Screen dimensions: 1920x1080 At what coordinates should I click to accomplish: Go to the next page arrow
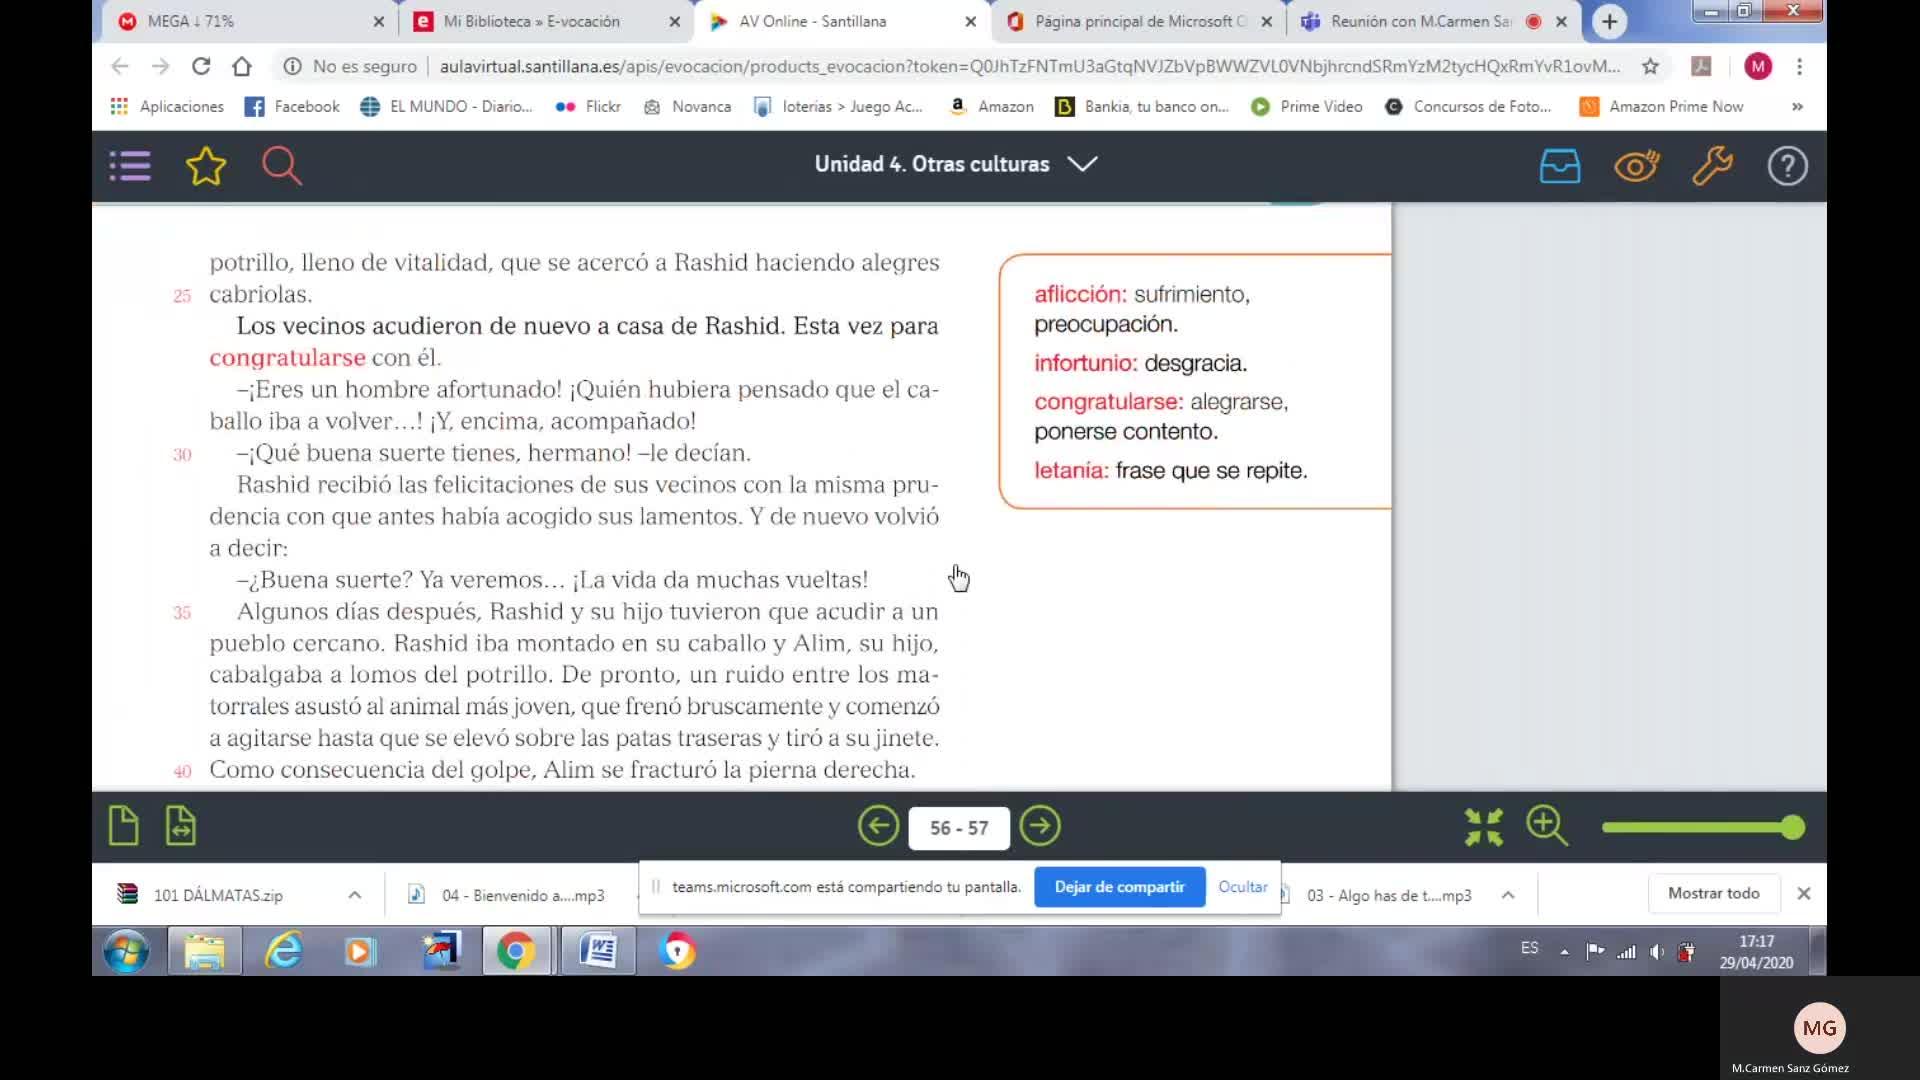point(1040,826)
